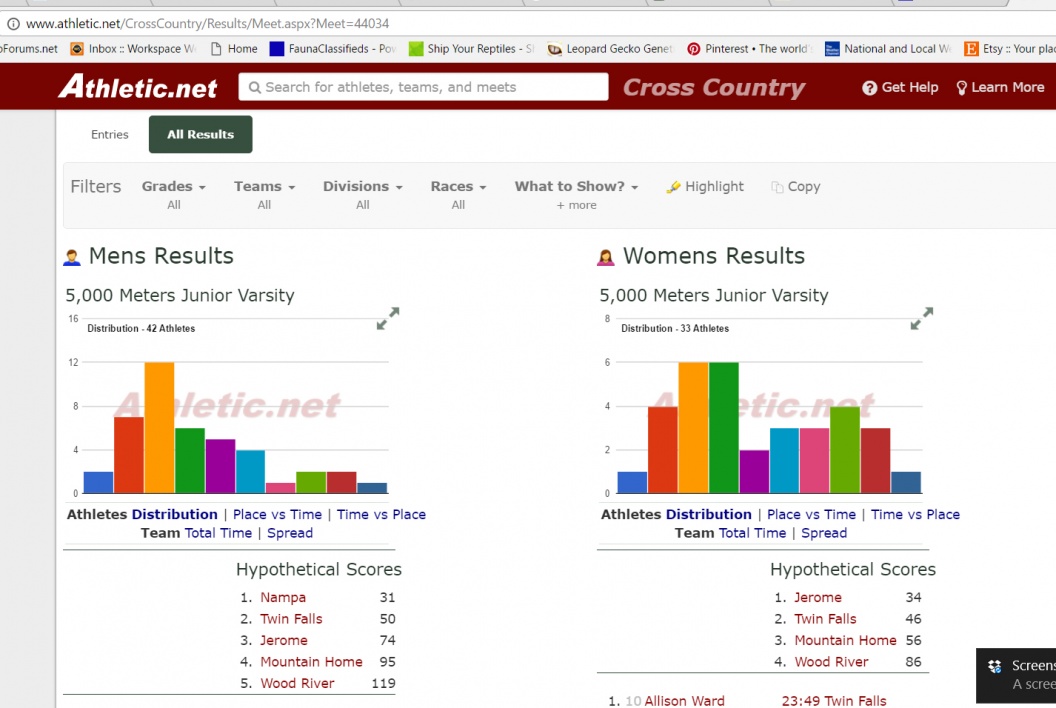This screenshot has height=708, width=1056.
Task: Show Mens Team Total Time chart
Action: [x=218, y=534]
